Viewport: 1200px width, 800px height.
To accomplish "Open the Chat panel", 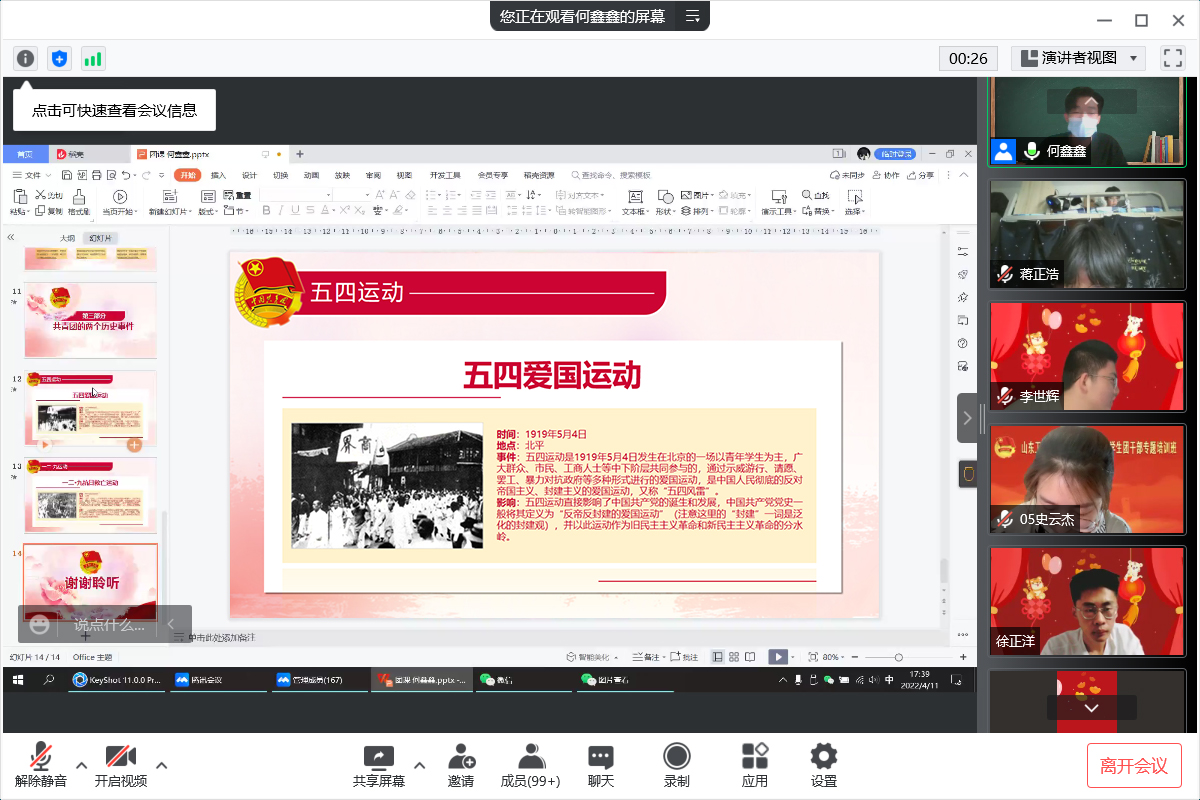I will click(600, 765).
